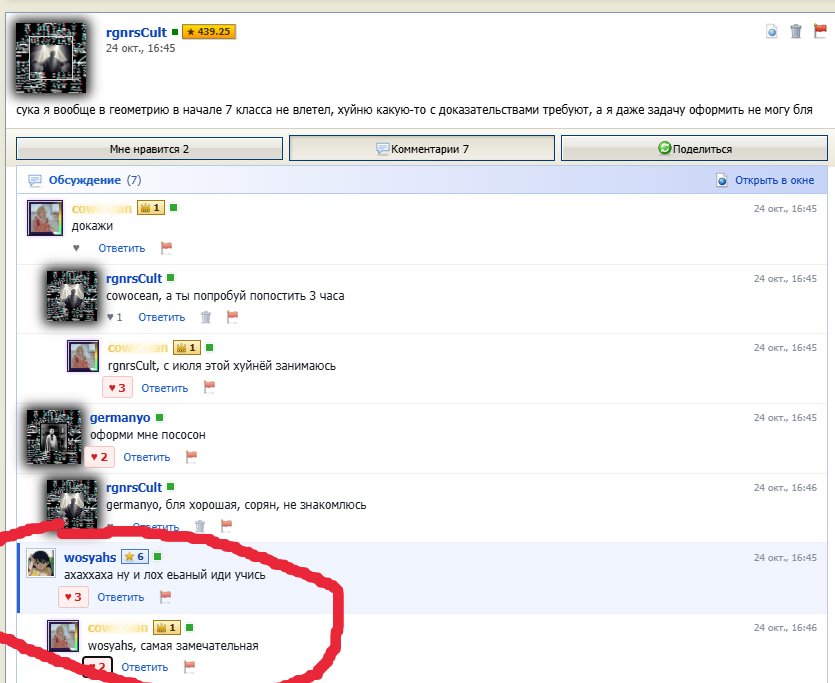This screenshot has height=683, width=835.
Task: Toggle the 3-likes heart on the "с июля" comment
Action: (117, 388)
